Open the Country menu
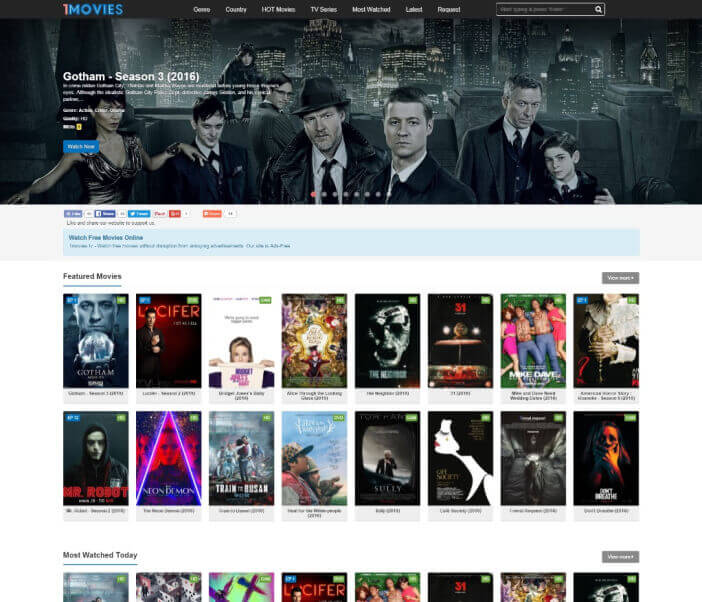Viewport: 702px width, 602px height. 236,9
